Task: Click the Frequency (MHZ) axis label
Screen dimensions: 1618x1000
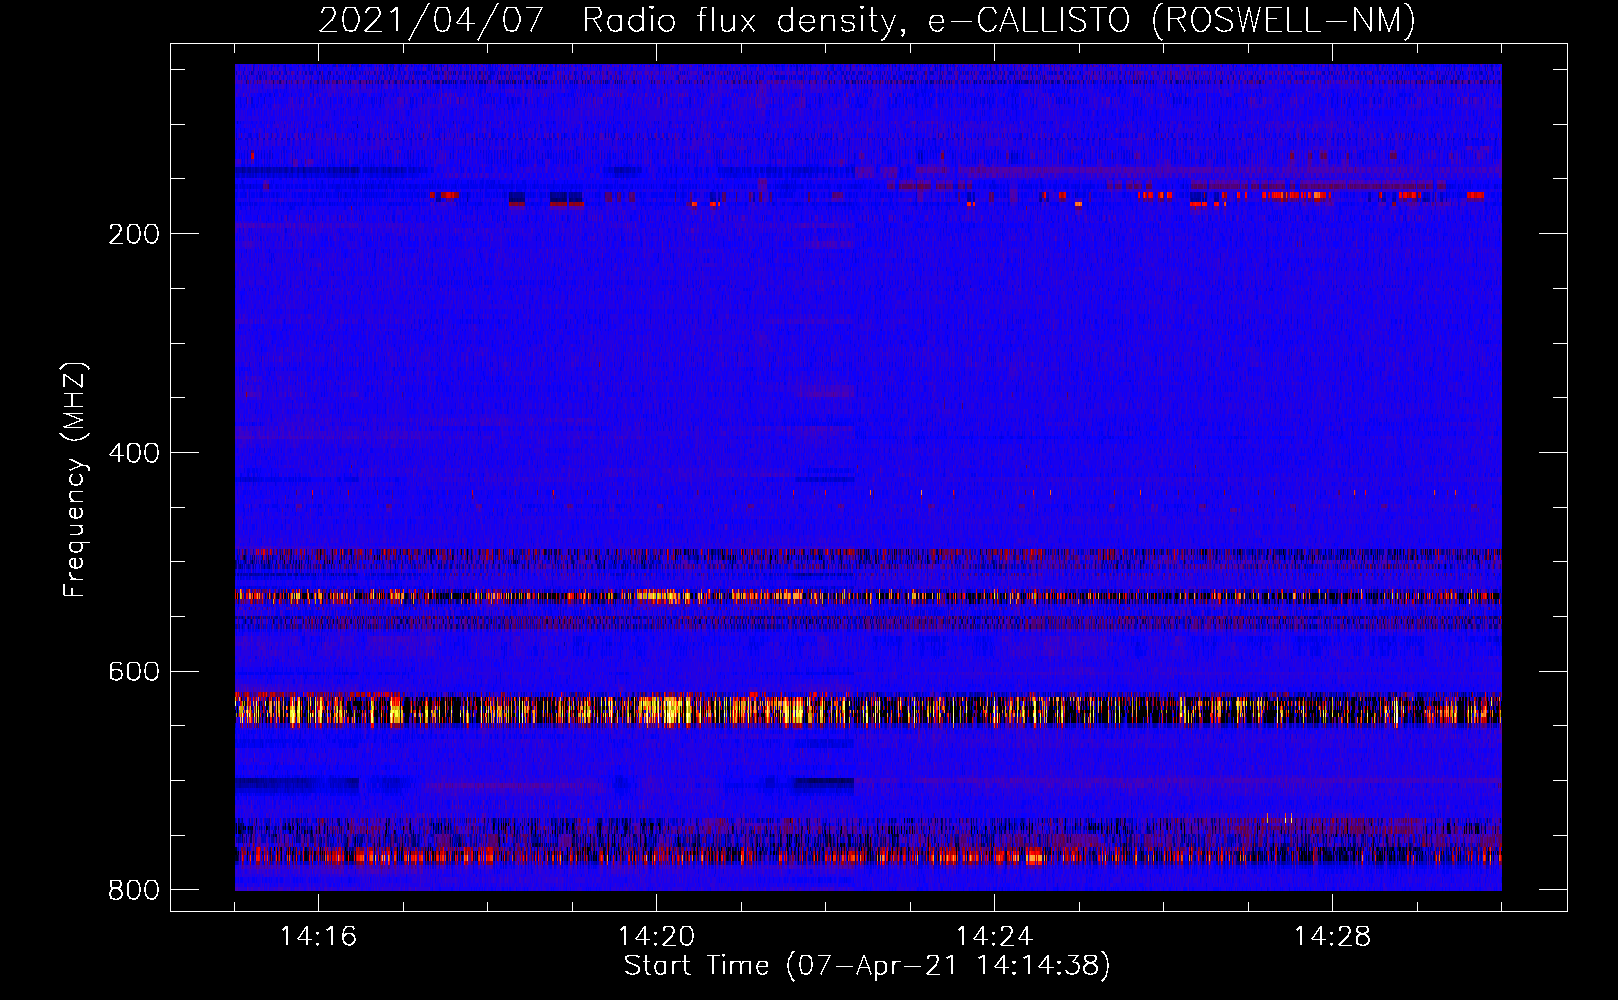Action: 75,480
